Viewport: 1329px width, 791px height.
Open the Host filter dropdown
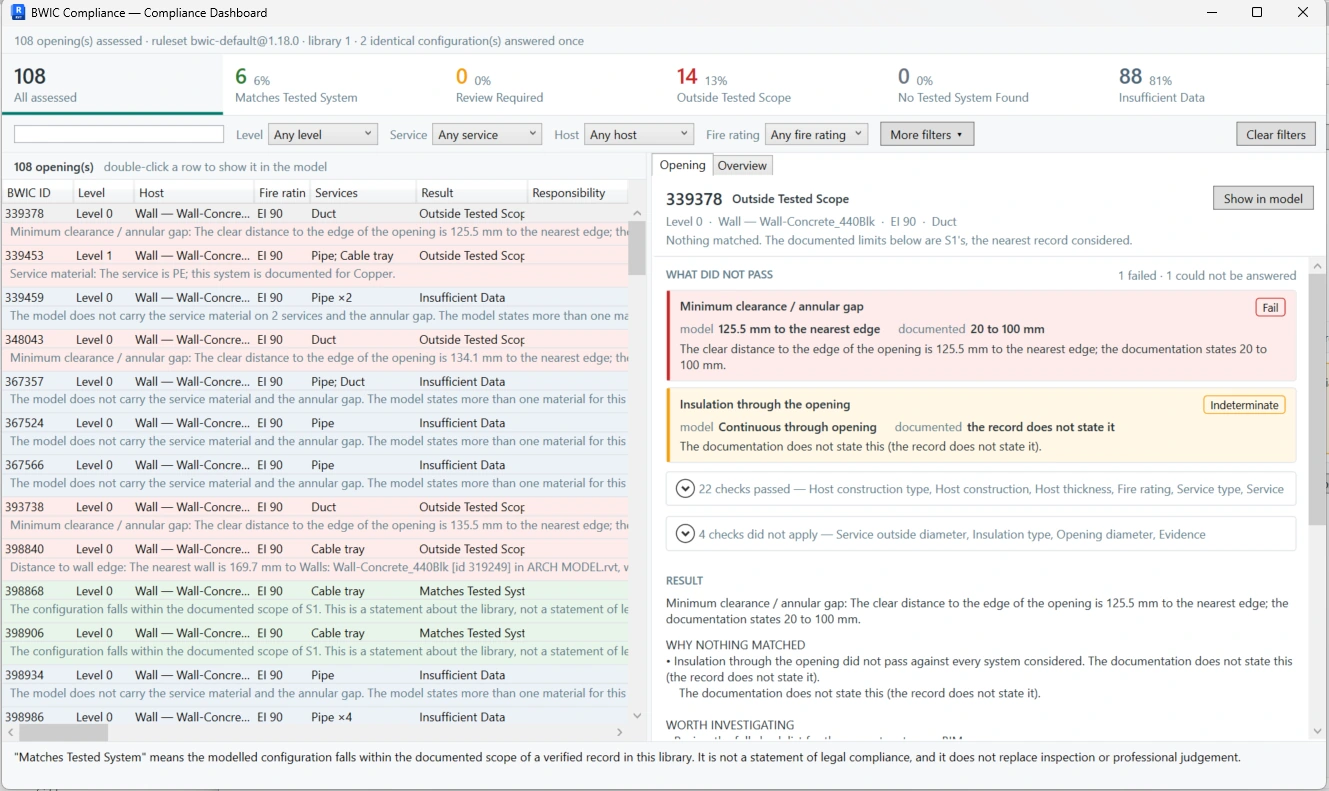[x=639, y=134]
